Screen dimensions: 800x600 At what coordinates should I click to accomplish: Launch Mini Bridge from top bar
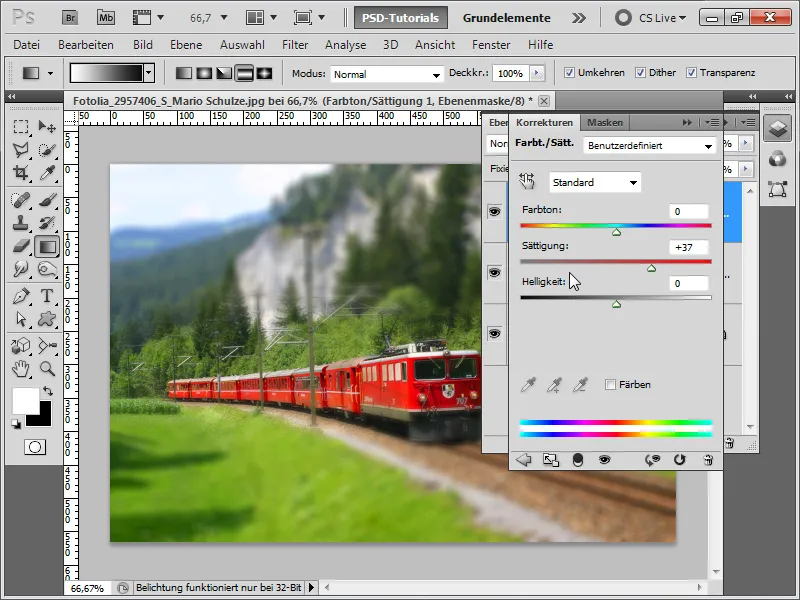click(106, 18)
